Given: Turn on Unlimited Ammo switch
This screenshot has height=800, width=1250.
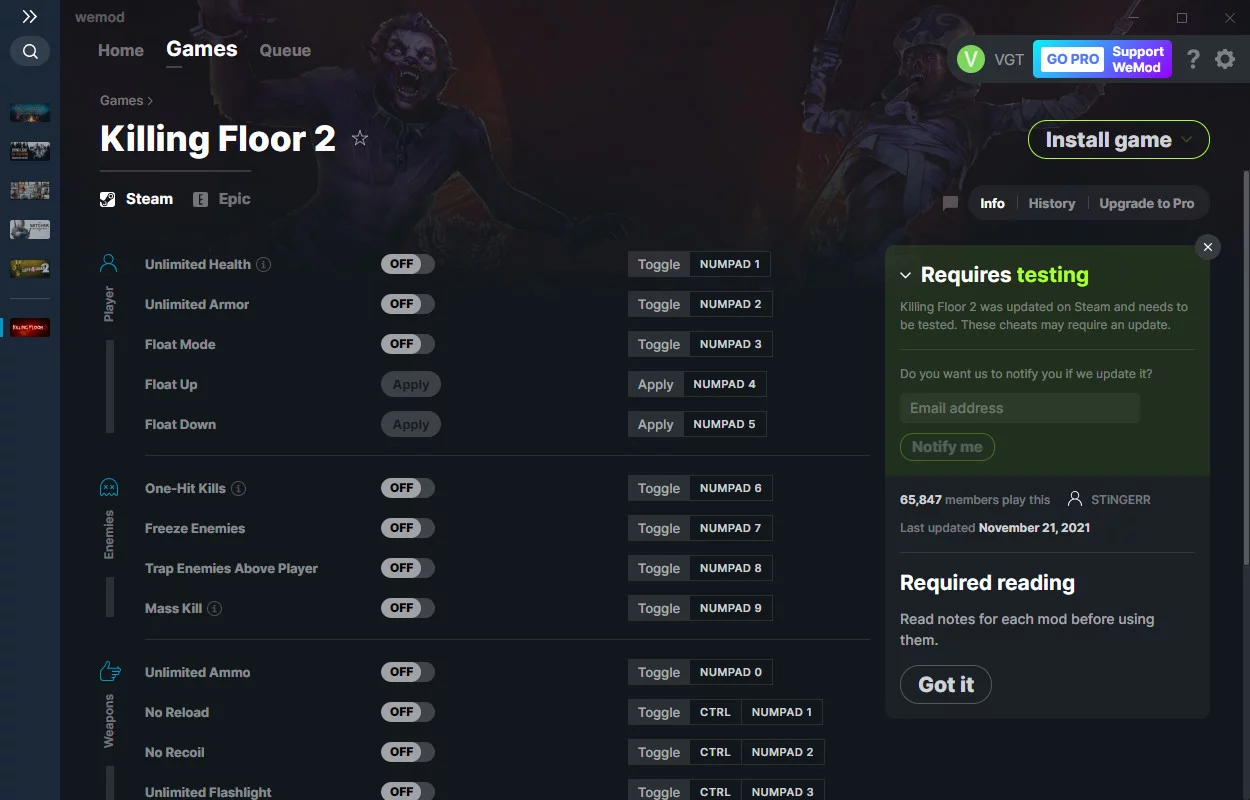Looking at the screenshot, I should tap(408, 672).
